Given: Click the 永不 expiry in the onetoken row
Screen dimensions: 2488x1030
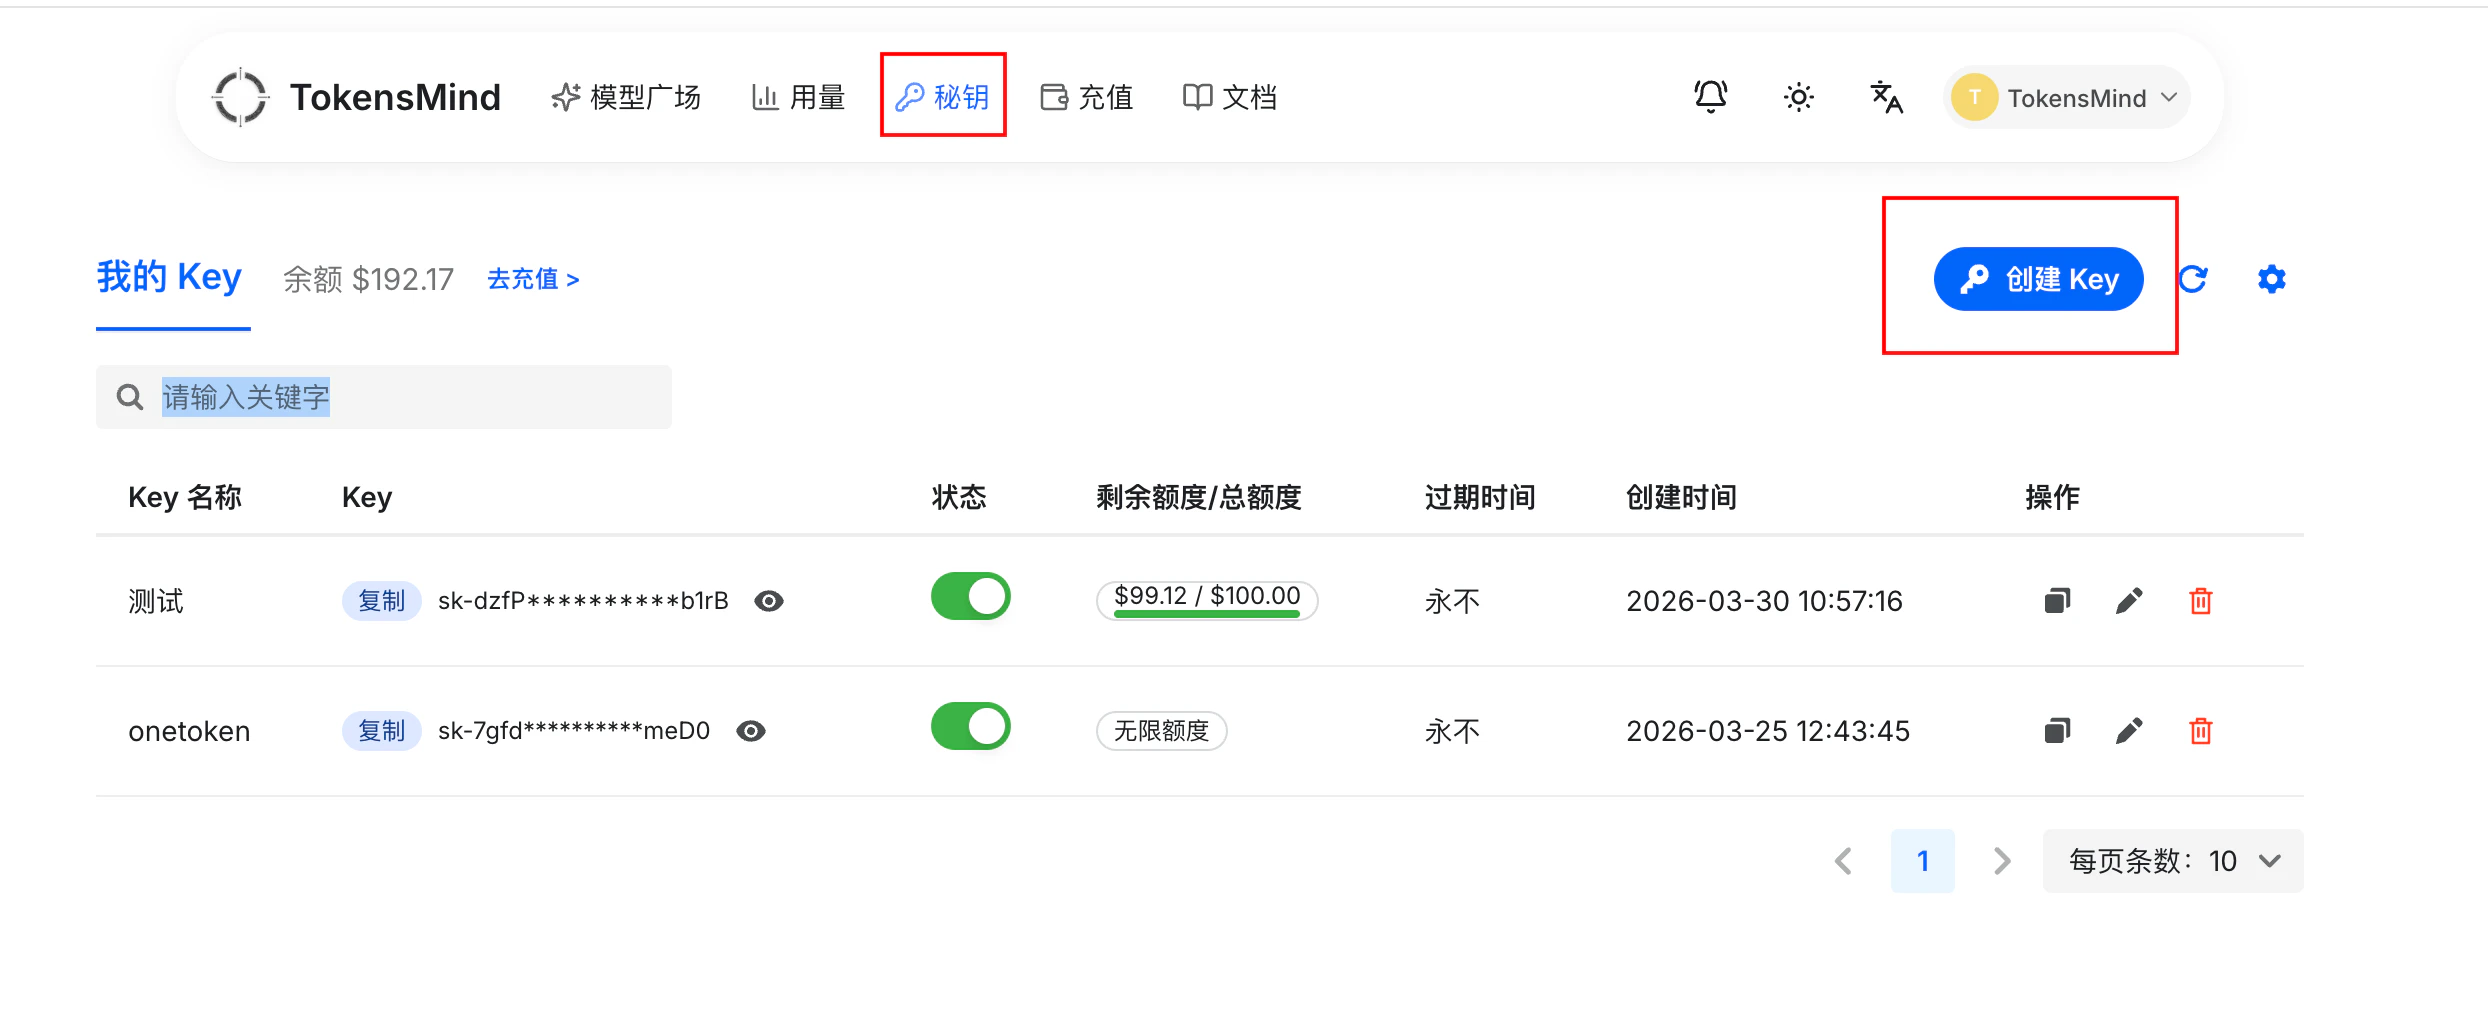Looking at the screenshot, I should click(1452, 731).
